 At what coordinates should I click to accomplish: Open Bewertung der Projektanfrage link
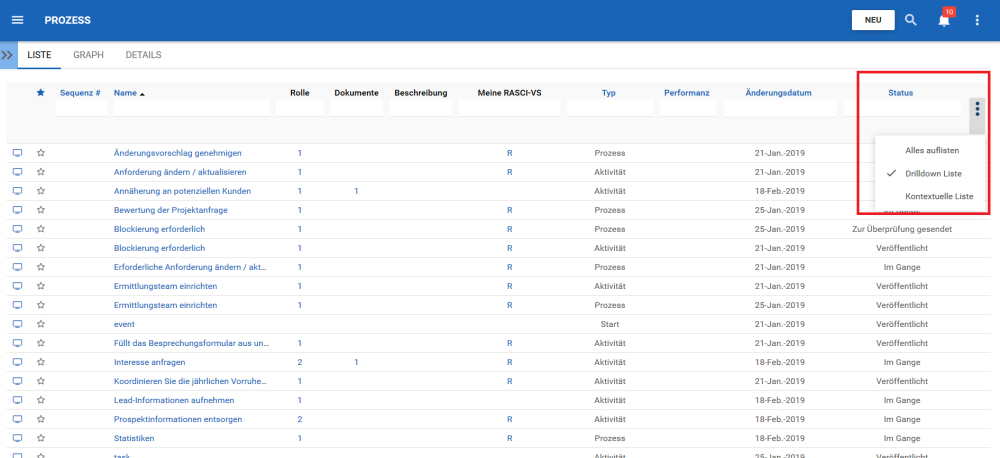pos(171,210)
